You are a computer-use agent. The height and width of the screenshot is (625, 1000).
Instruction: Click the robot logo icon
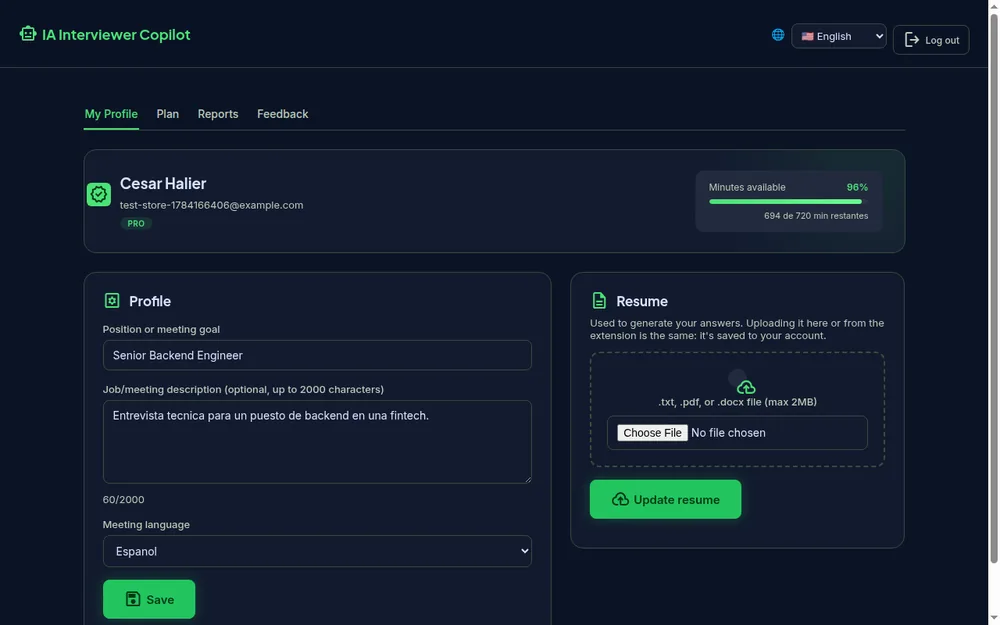click(27, 34)
